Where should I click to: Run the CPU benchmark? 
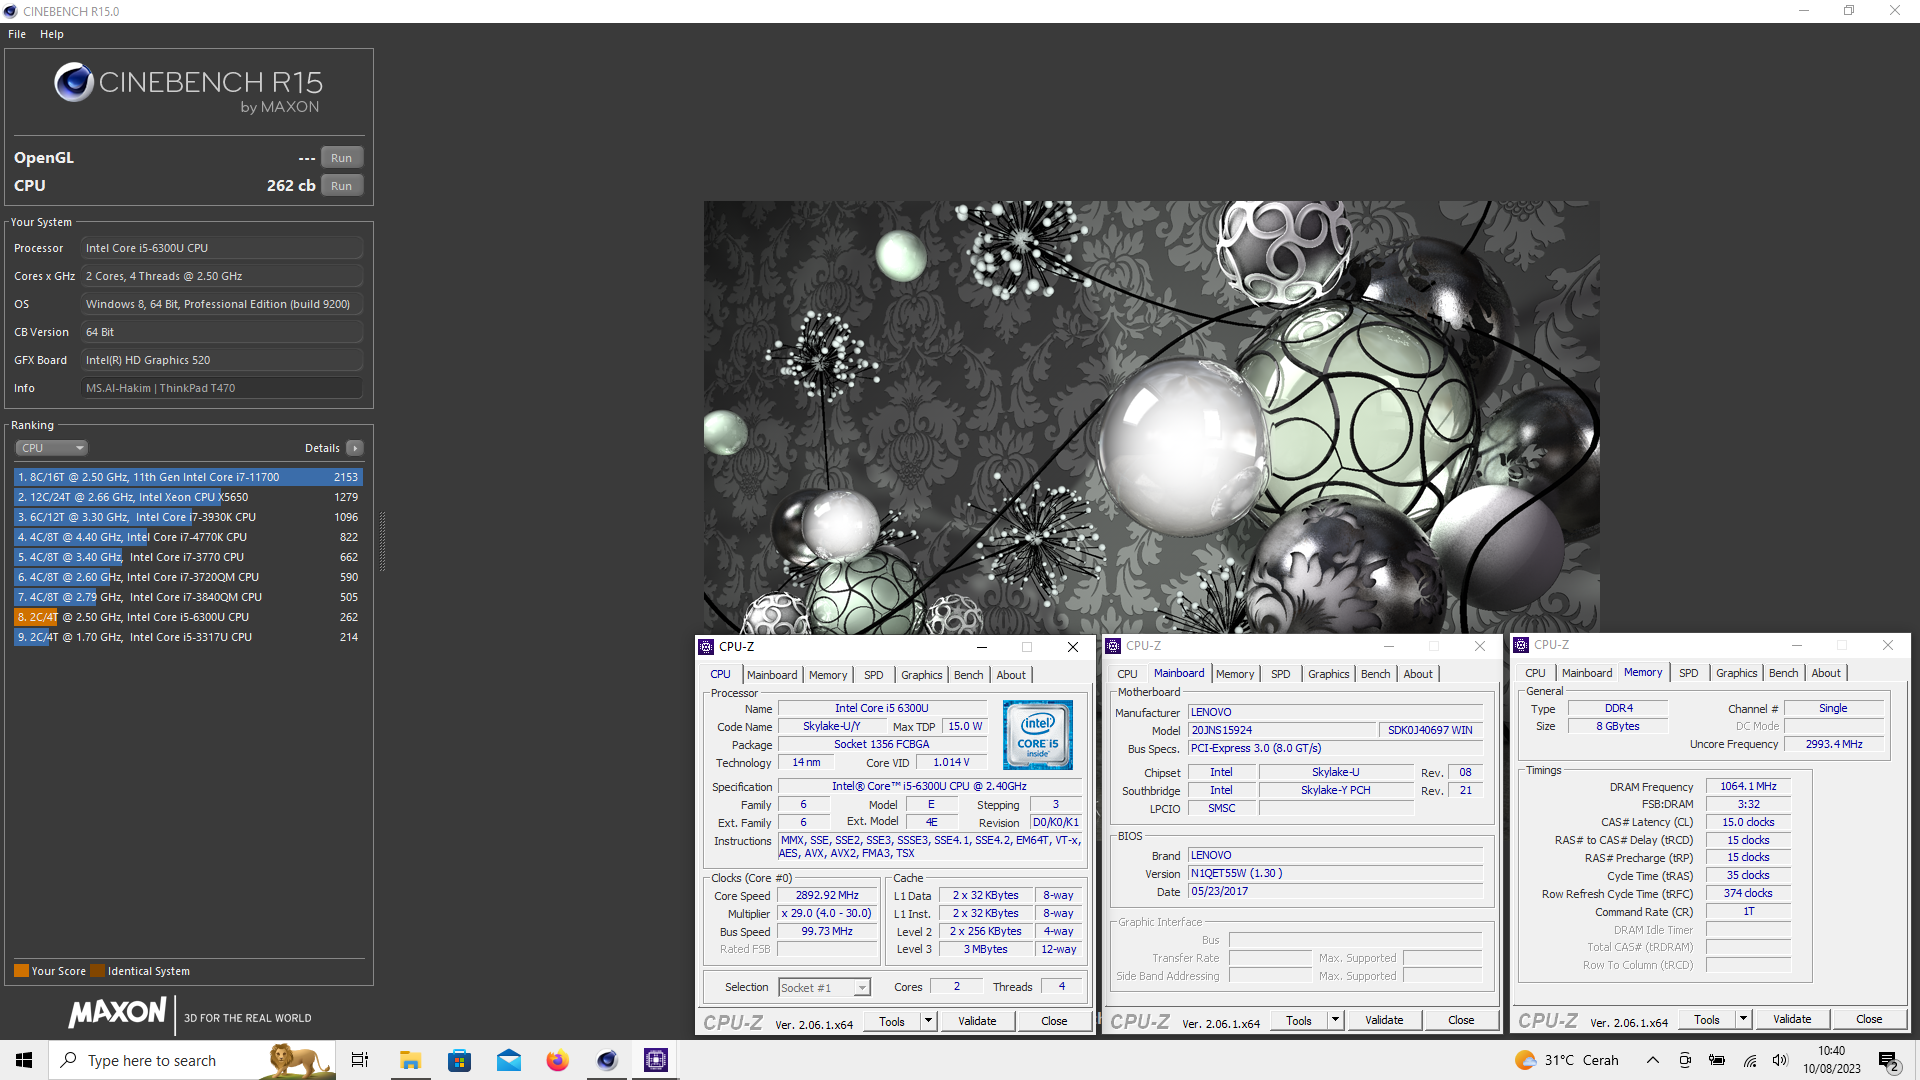click(341, 186)
